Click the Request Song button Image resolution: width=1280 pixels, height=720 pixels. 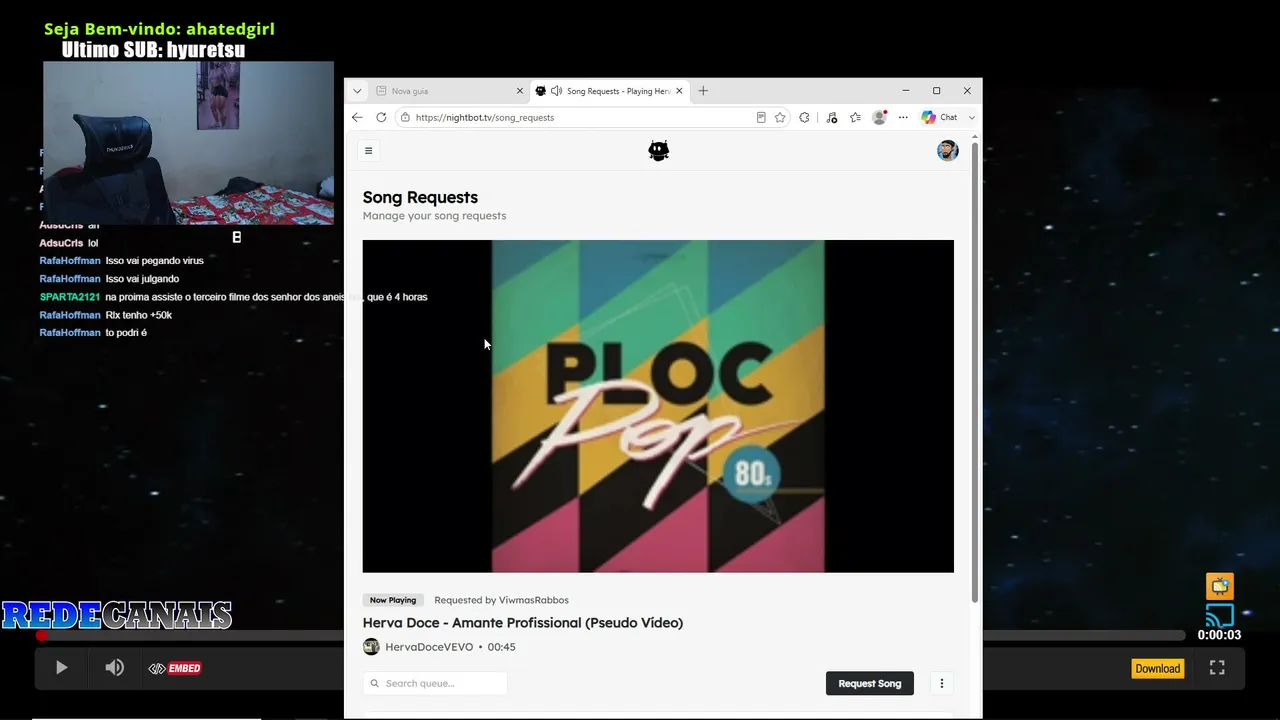(870, 683)
